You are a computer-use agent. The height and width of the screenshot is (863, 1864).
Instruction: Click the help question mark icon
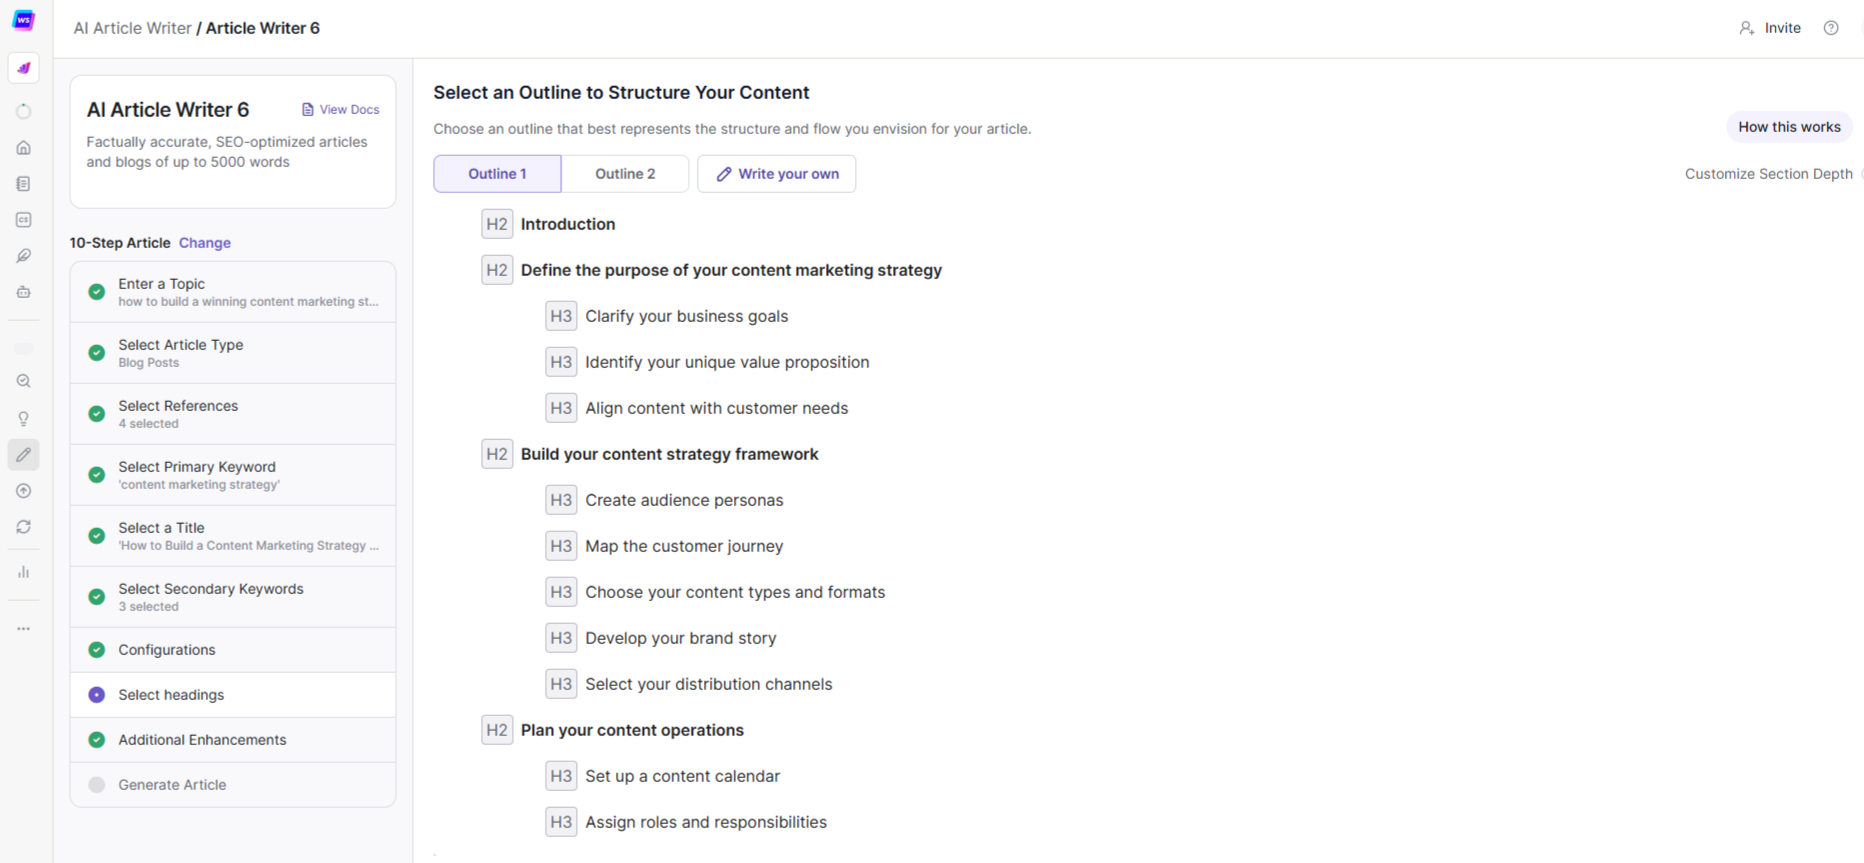pyautogui.click(x=1831, y=28)
